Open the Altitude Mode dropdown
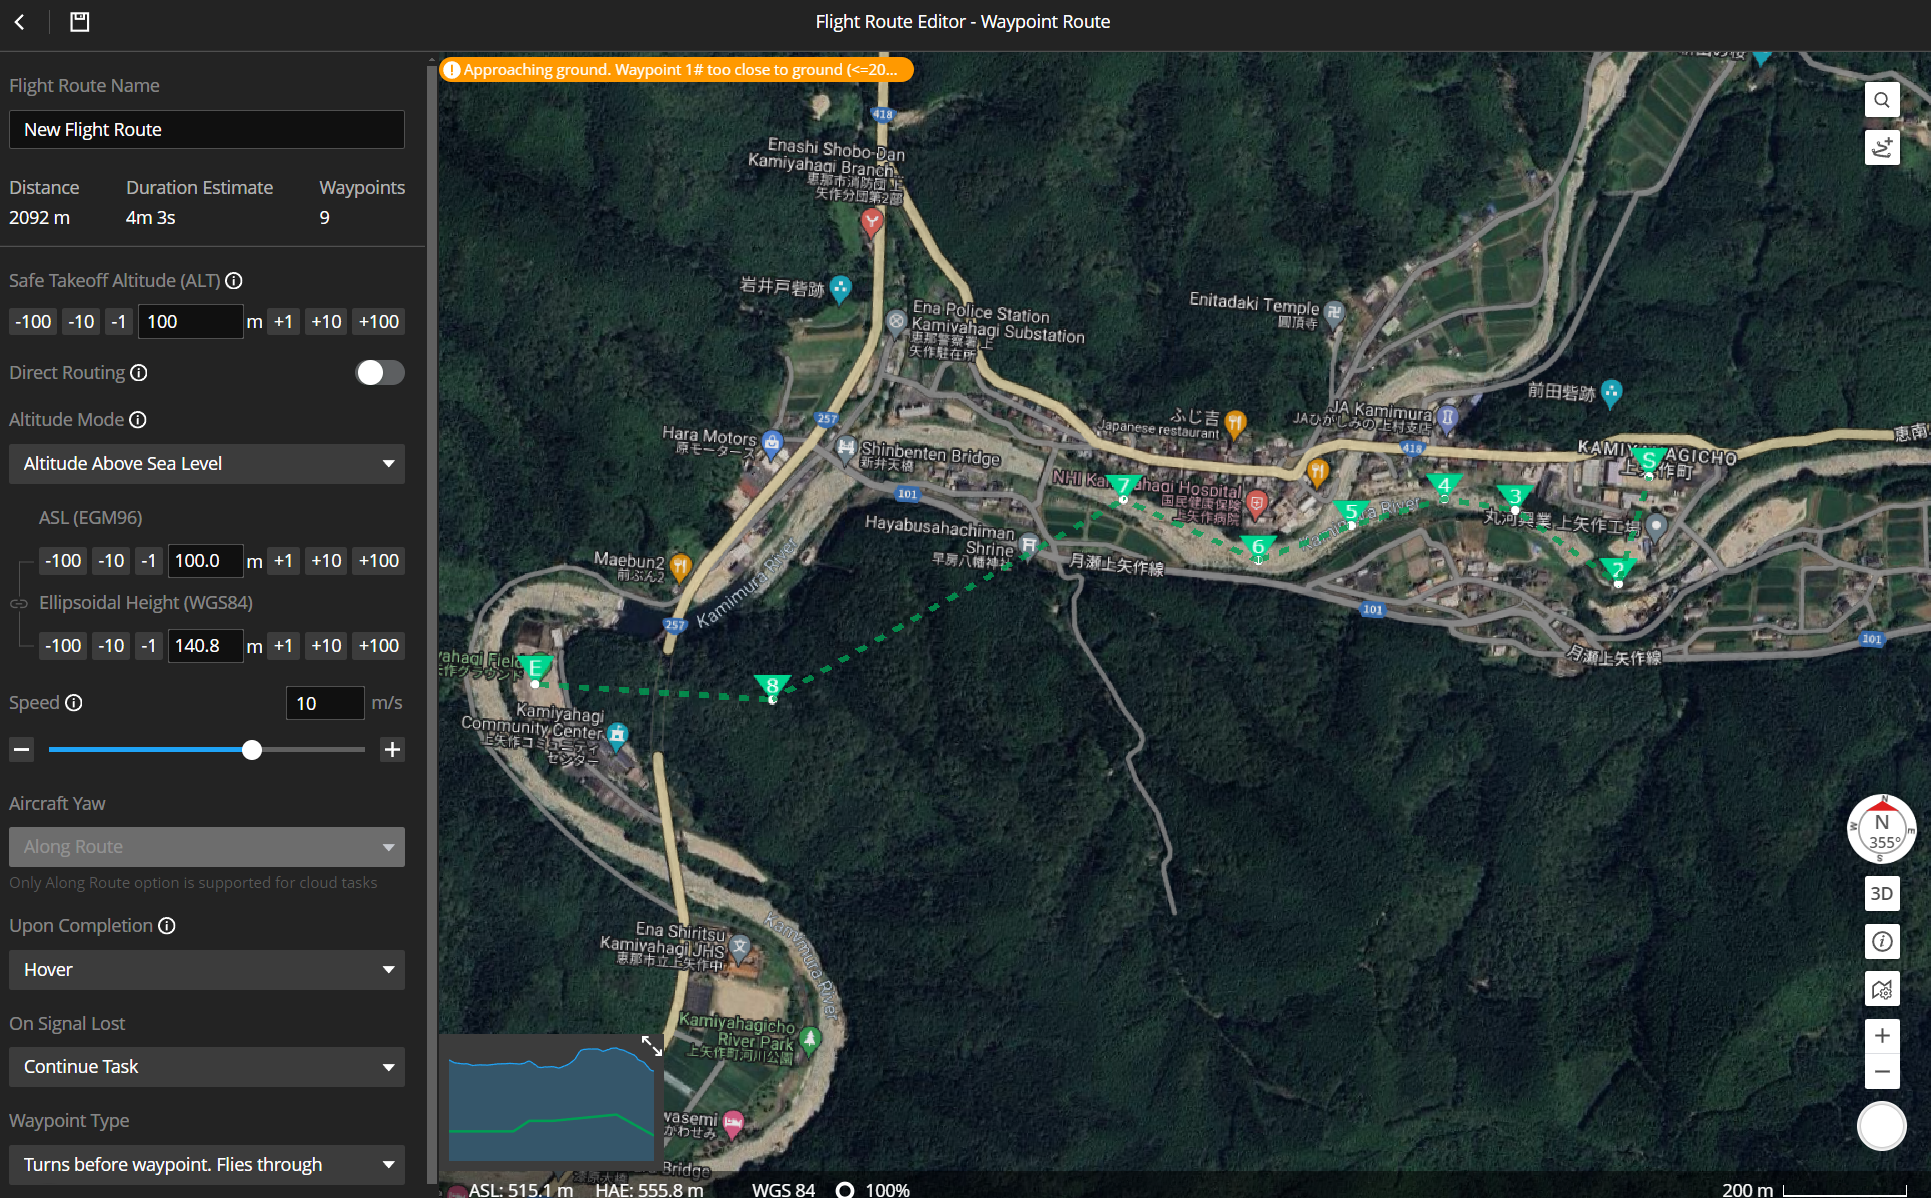 pyautogui.click(x=206, y=463)
